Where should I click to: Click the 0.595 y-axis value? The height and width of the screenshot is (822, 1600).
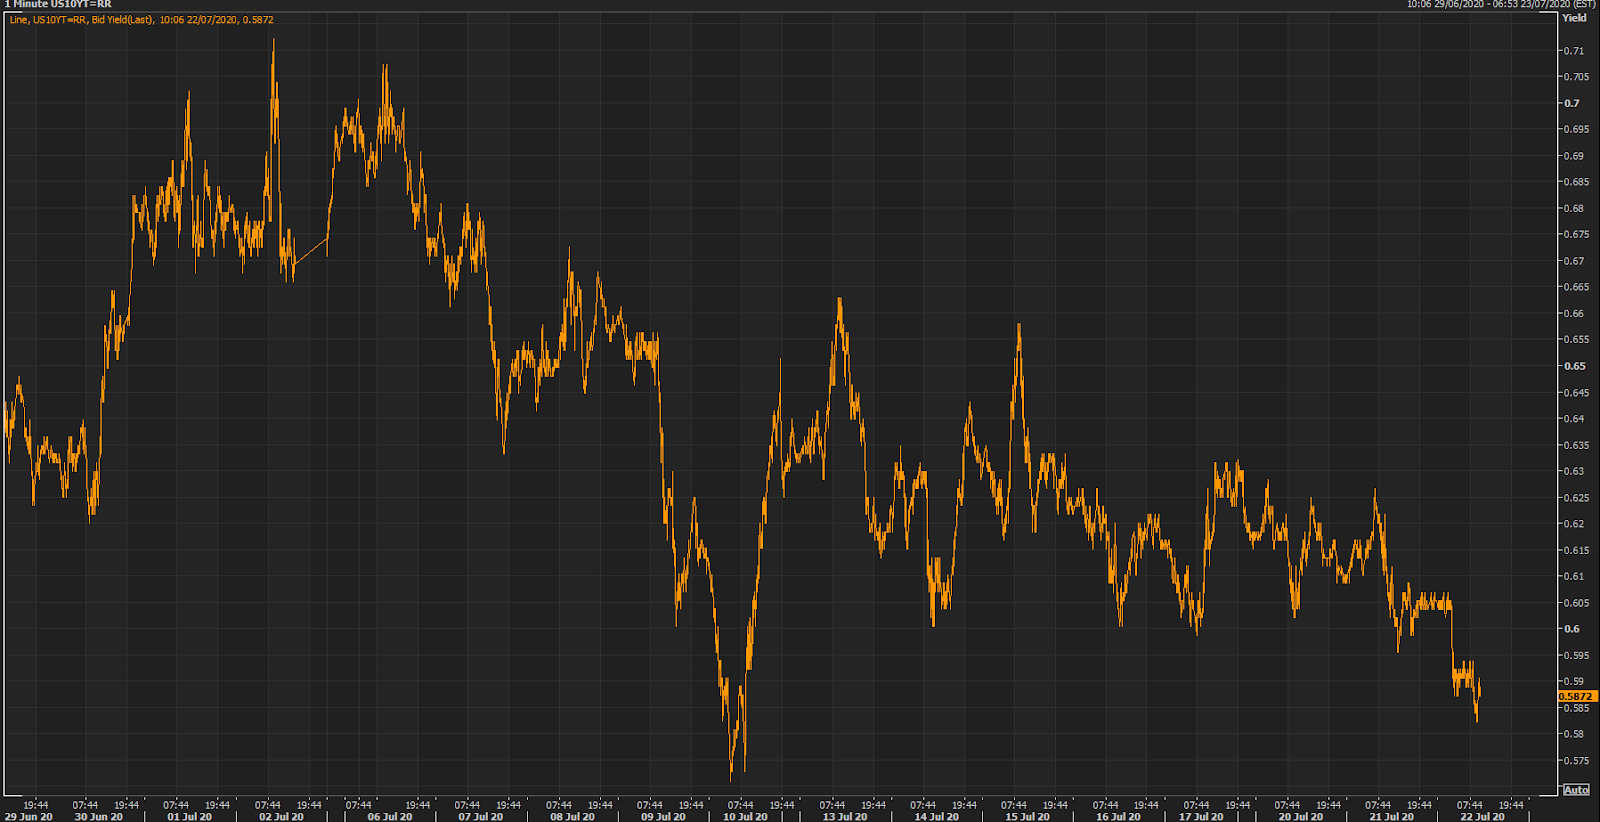(x=1576, y=656)
